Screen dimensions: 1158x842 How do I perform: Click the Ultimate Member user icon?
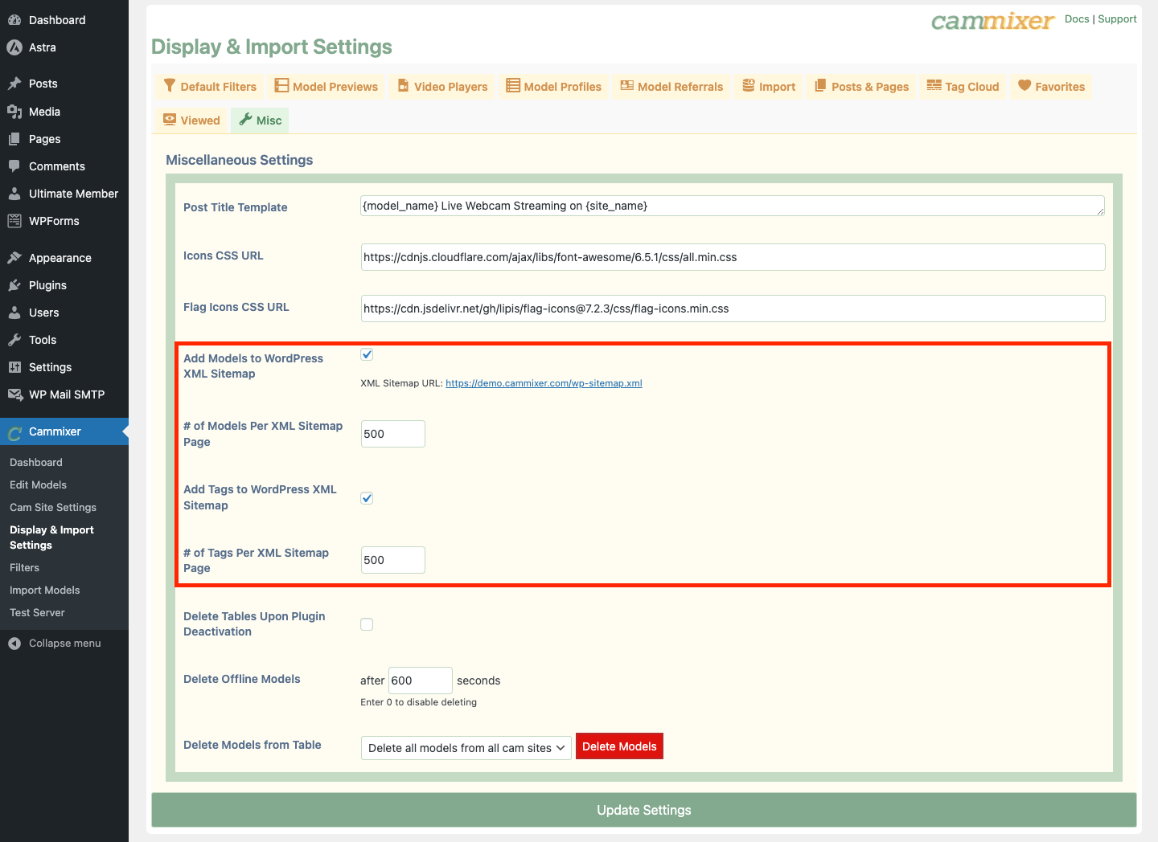(14, 194)
